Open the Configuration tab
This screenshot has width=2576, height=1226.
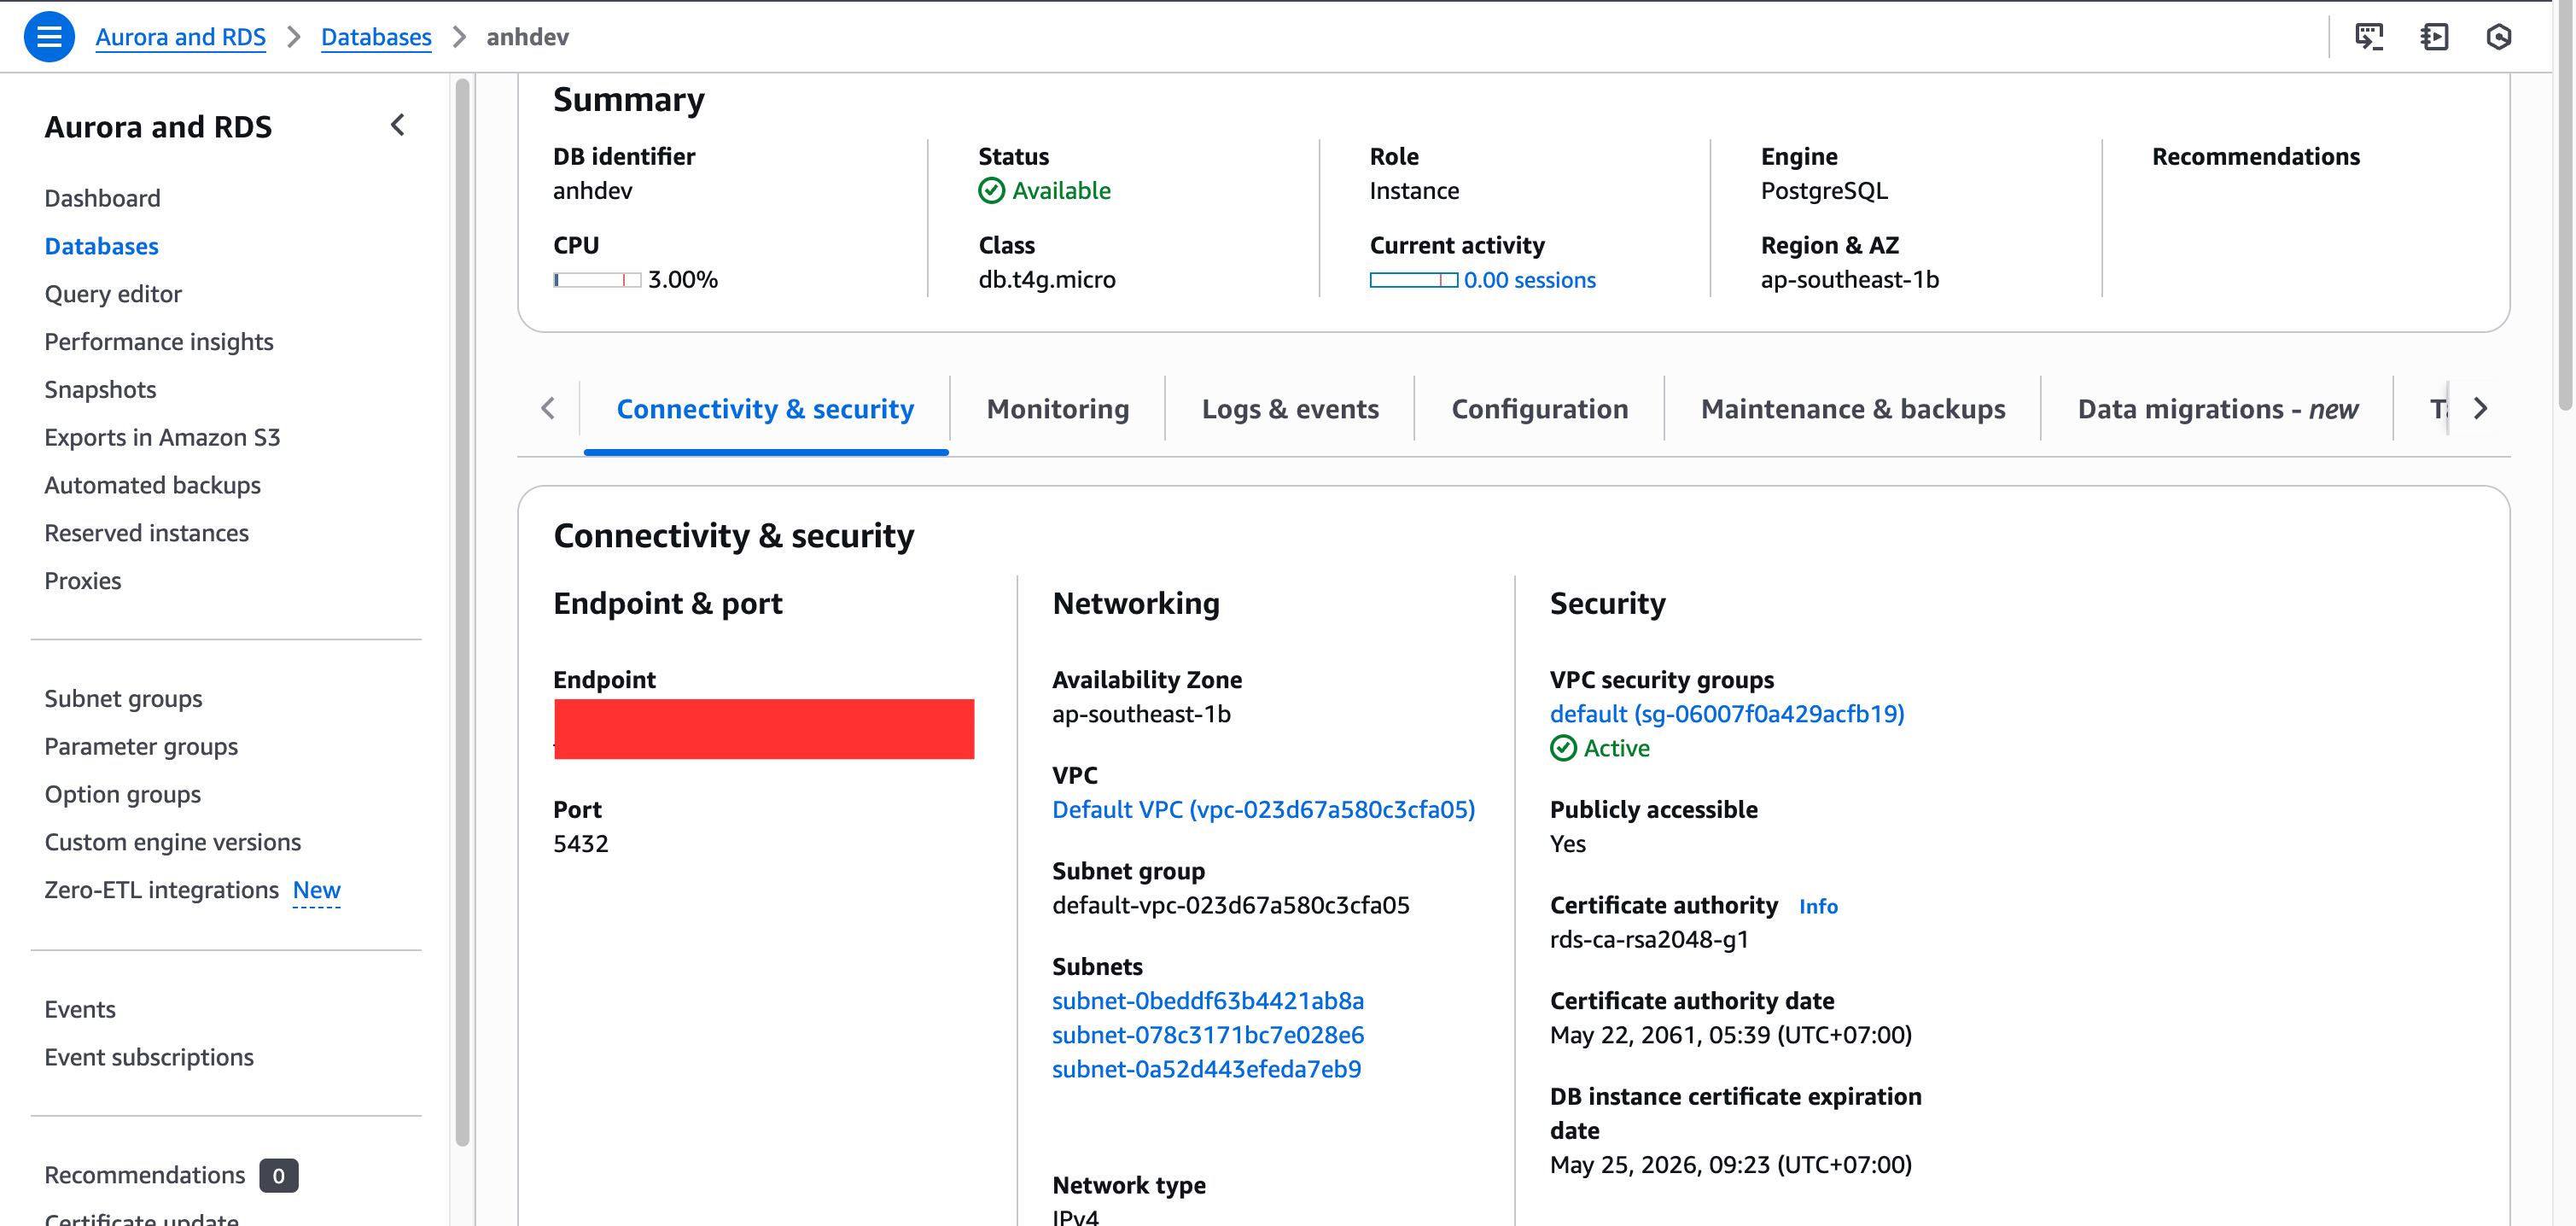tap(1539, 409)
